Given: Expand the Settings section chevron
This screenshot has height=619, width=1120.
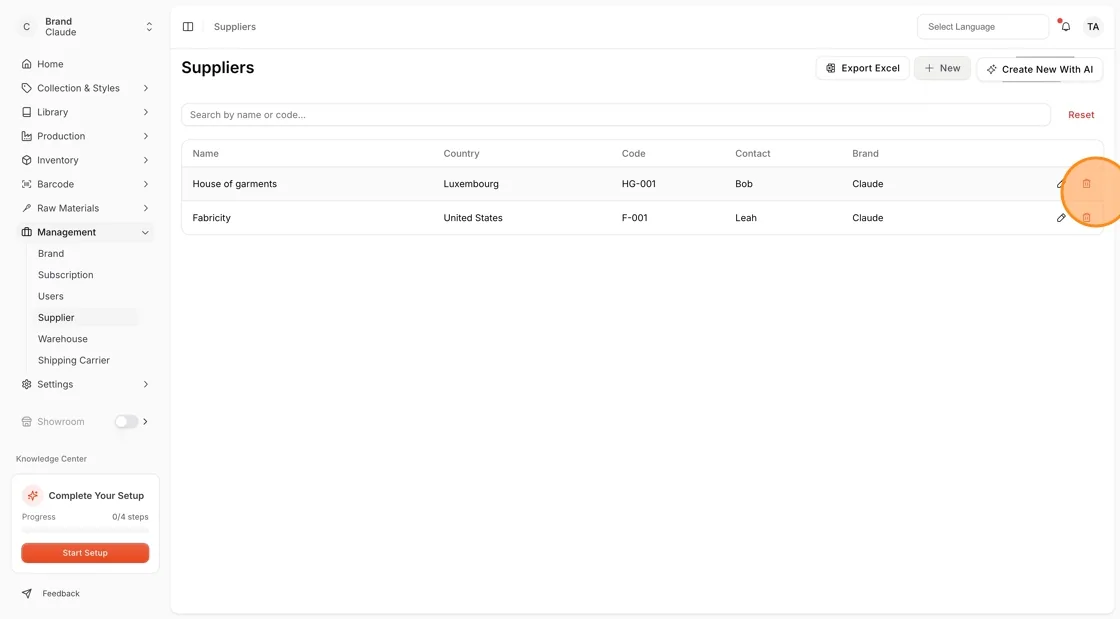Looking at the screenshot, I should [146, 384].
